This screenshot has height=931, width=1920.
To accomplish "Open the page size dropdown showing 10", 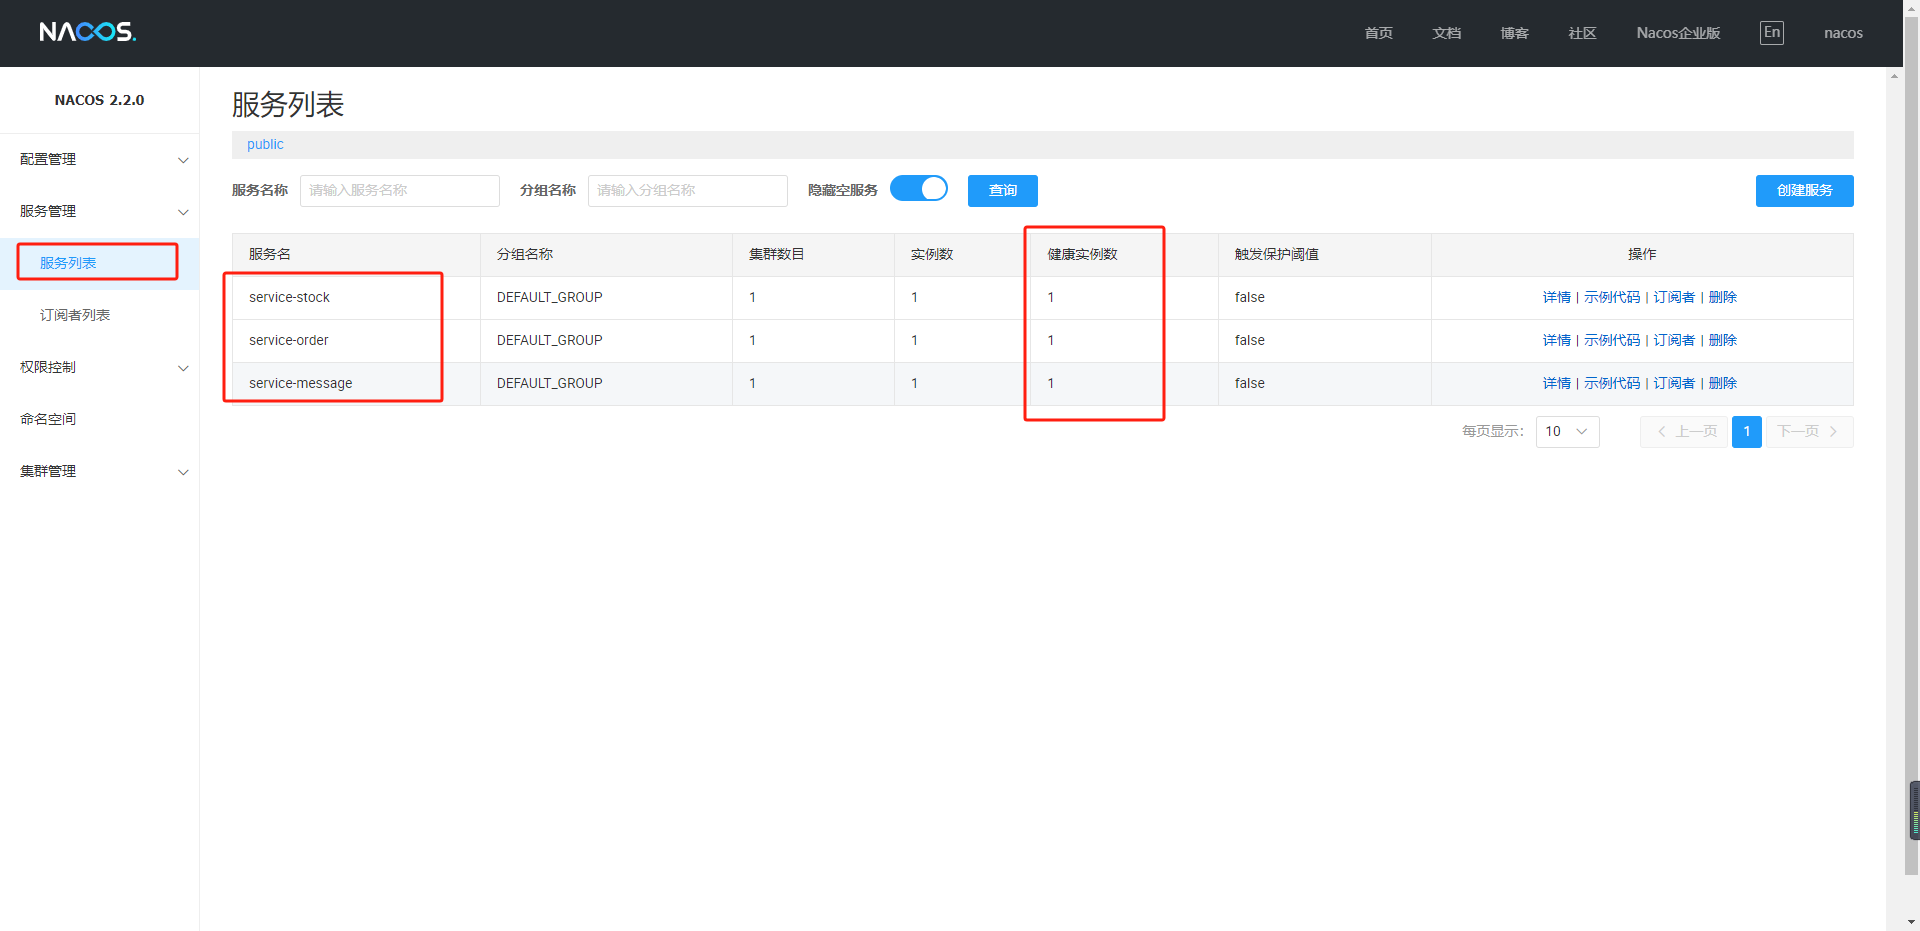I will click(x=1567, y=432).
